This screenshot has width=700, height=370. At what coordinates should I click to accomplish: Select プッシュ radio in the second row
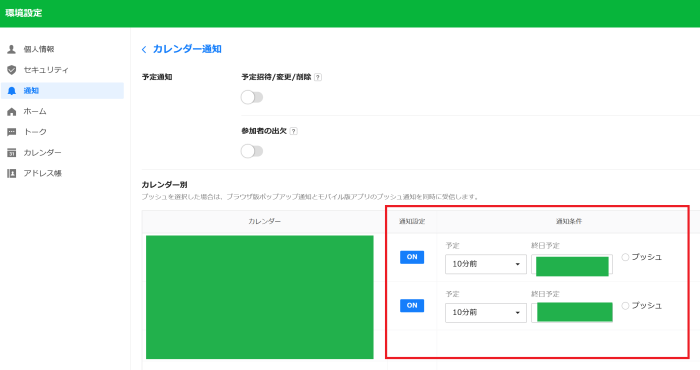(x=625, y=306)
